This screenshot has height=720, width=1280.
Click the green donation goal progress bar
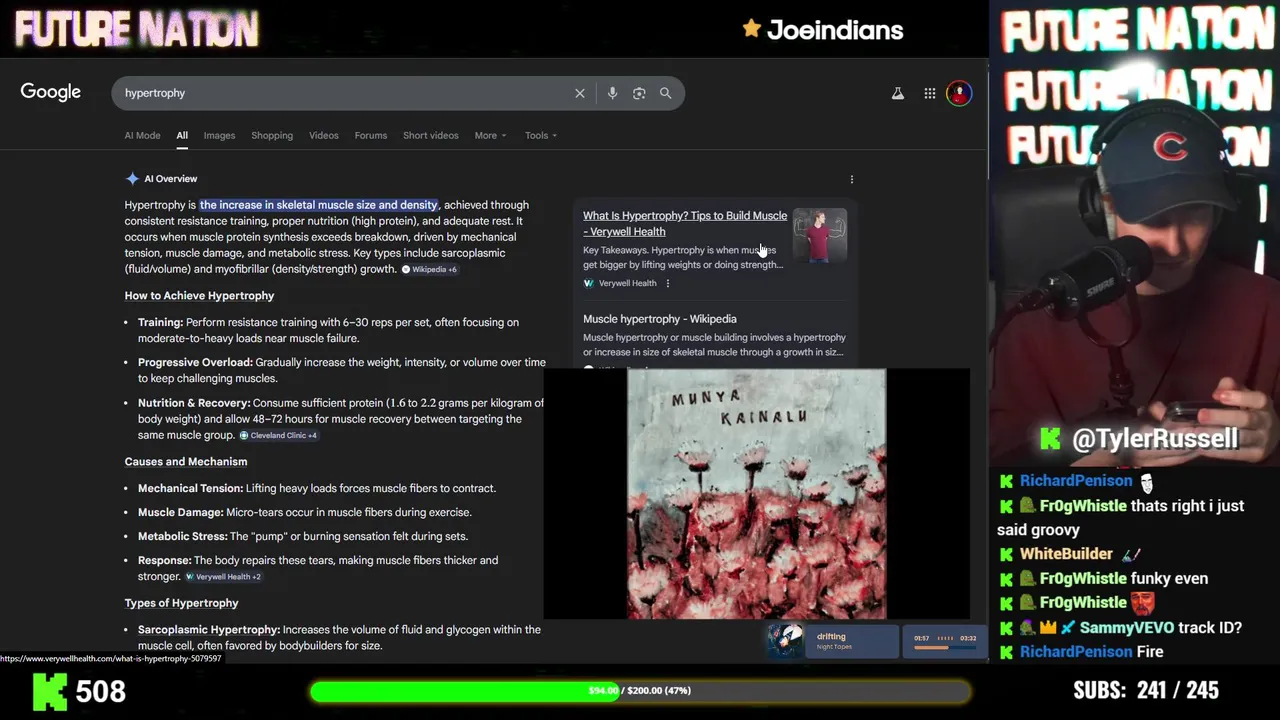(x=640, y=691)
